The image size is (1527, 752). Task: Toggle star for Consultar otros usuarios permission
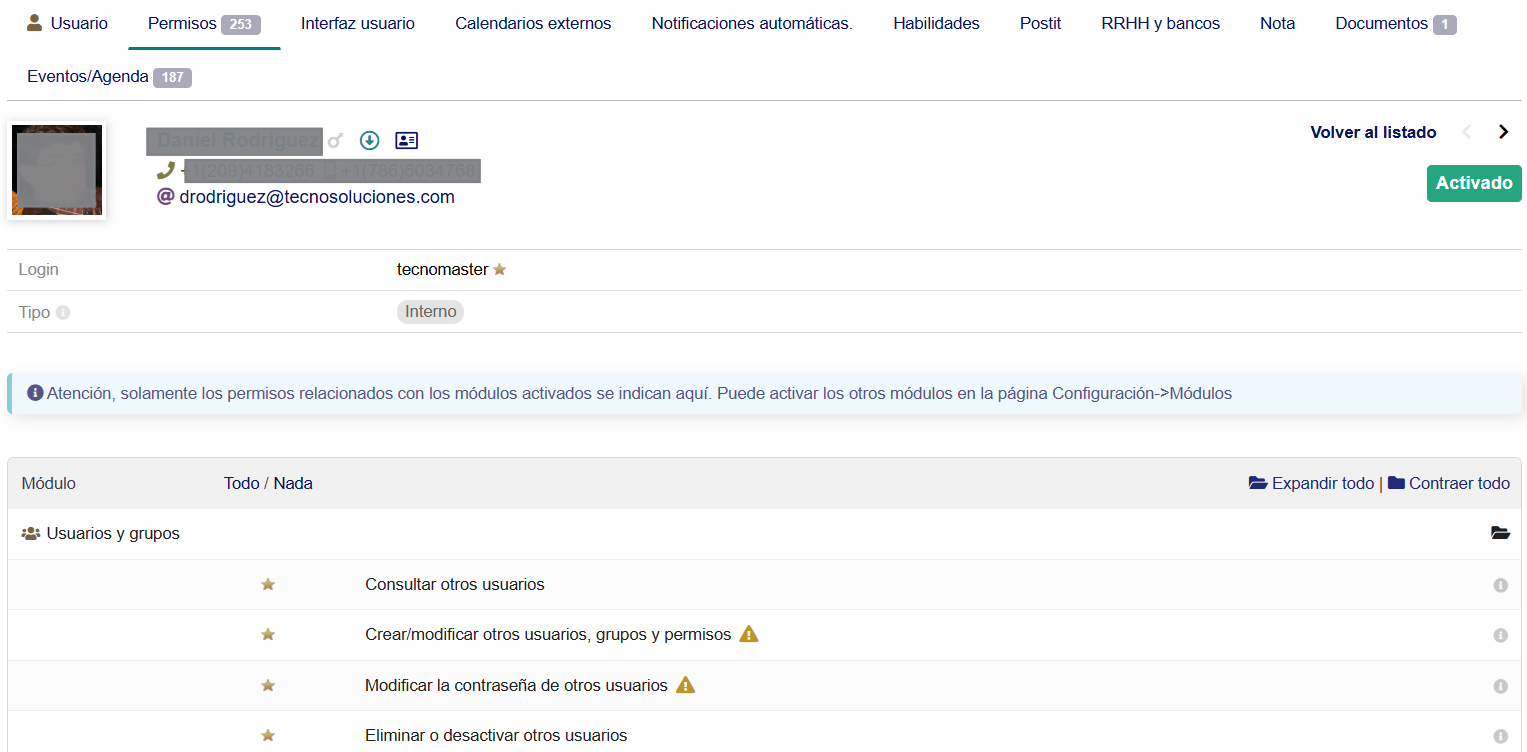coord(268,585)
